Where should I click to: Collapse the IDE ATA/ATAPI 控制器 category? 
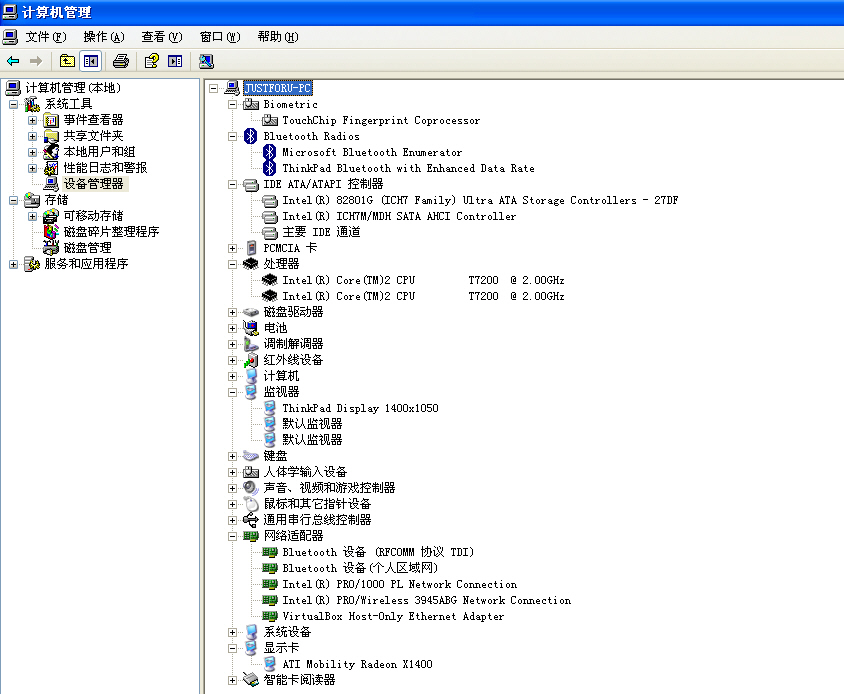click(x=233, y=184)
